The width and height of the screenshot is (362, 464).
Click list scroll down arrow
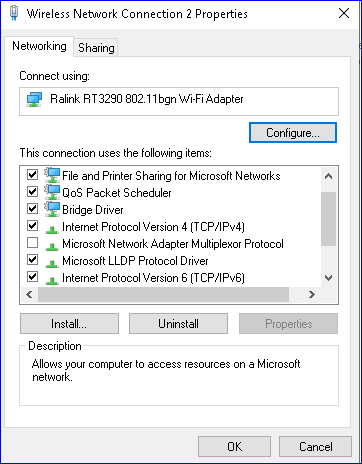point(328,278)
